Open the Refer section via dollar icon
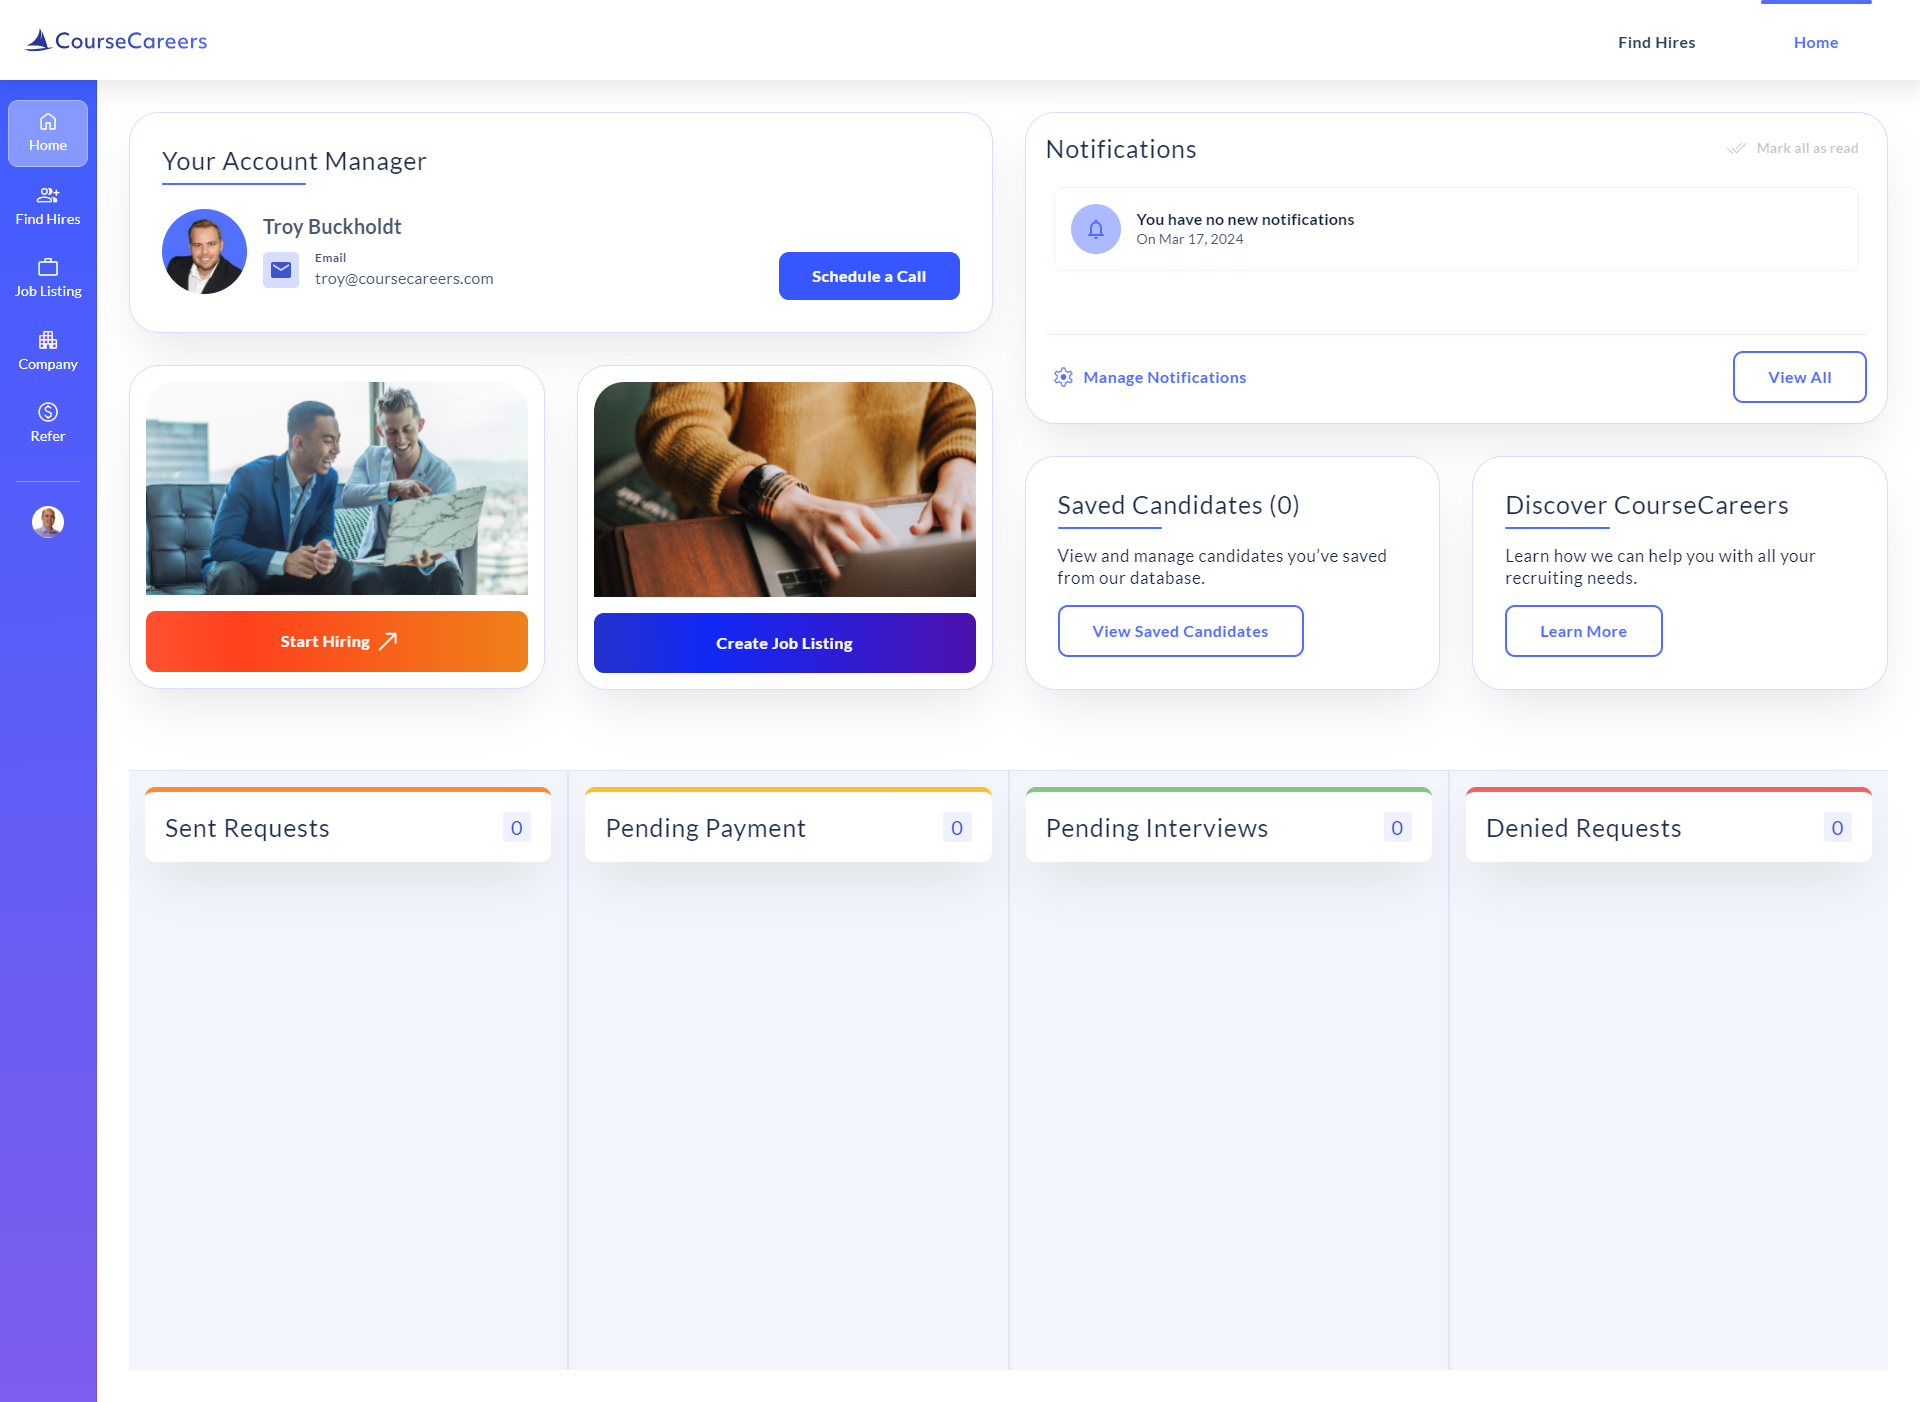Screen dimensions: 1920x1402 point(48,411)
